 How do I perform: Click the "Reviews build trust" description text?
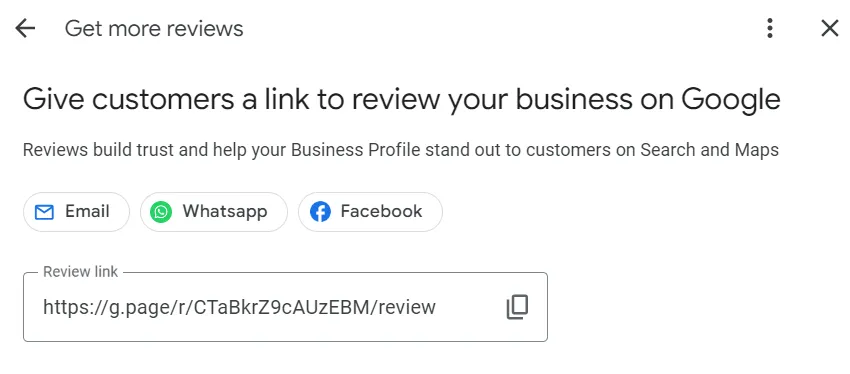401,150
